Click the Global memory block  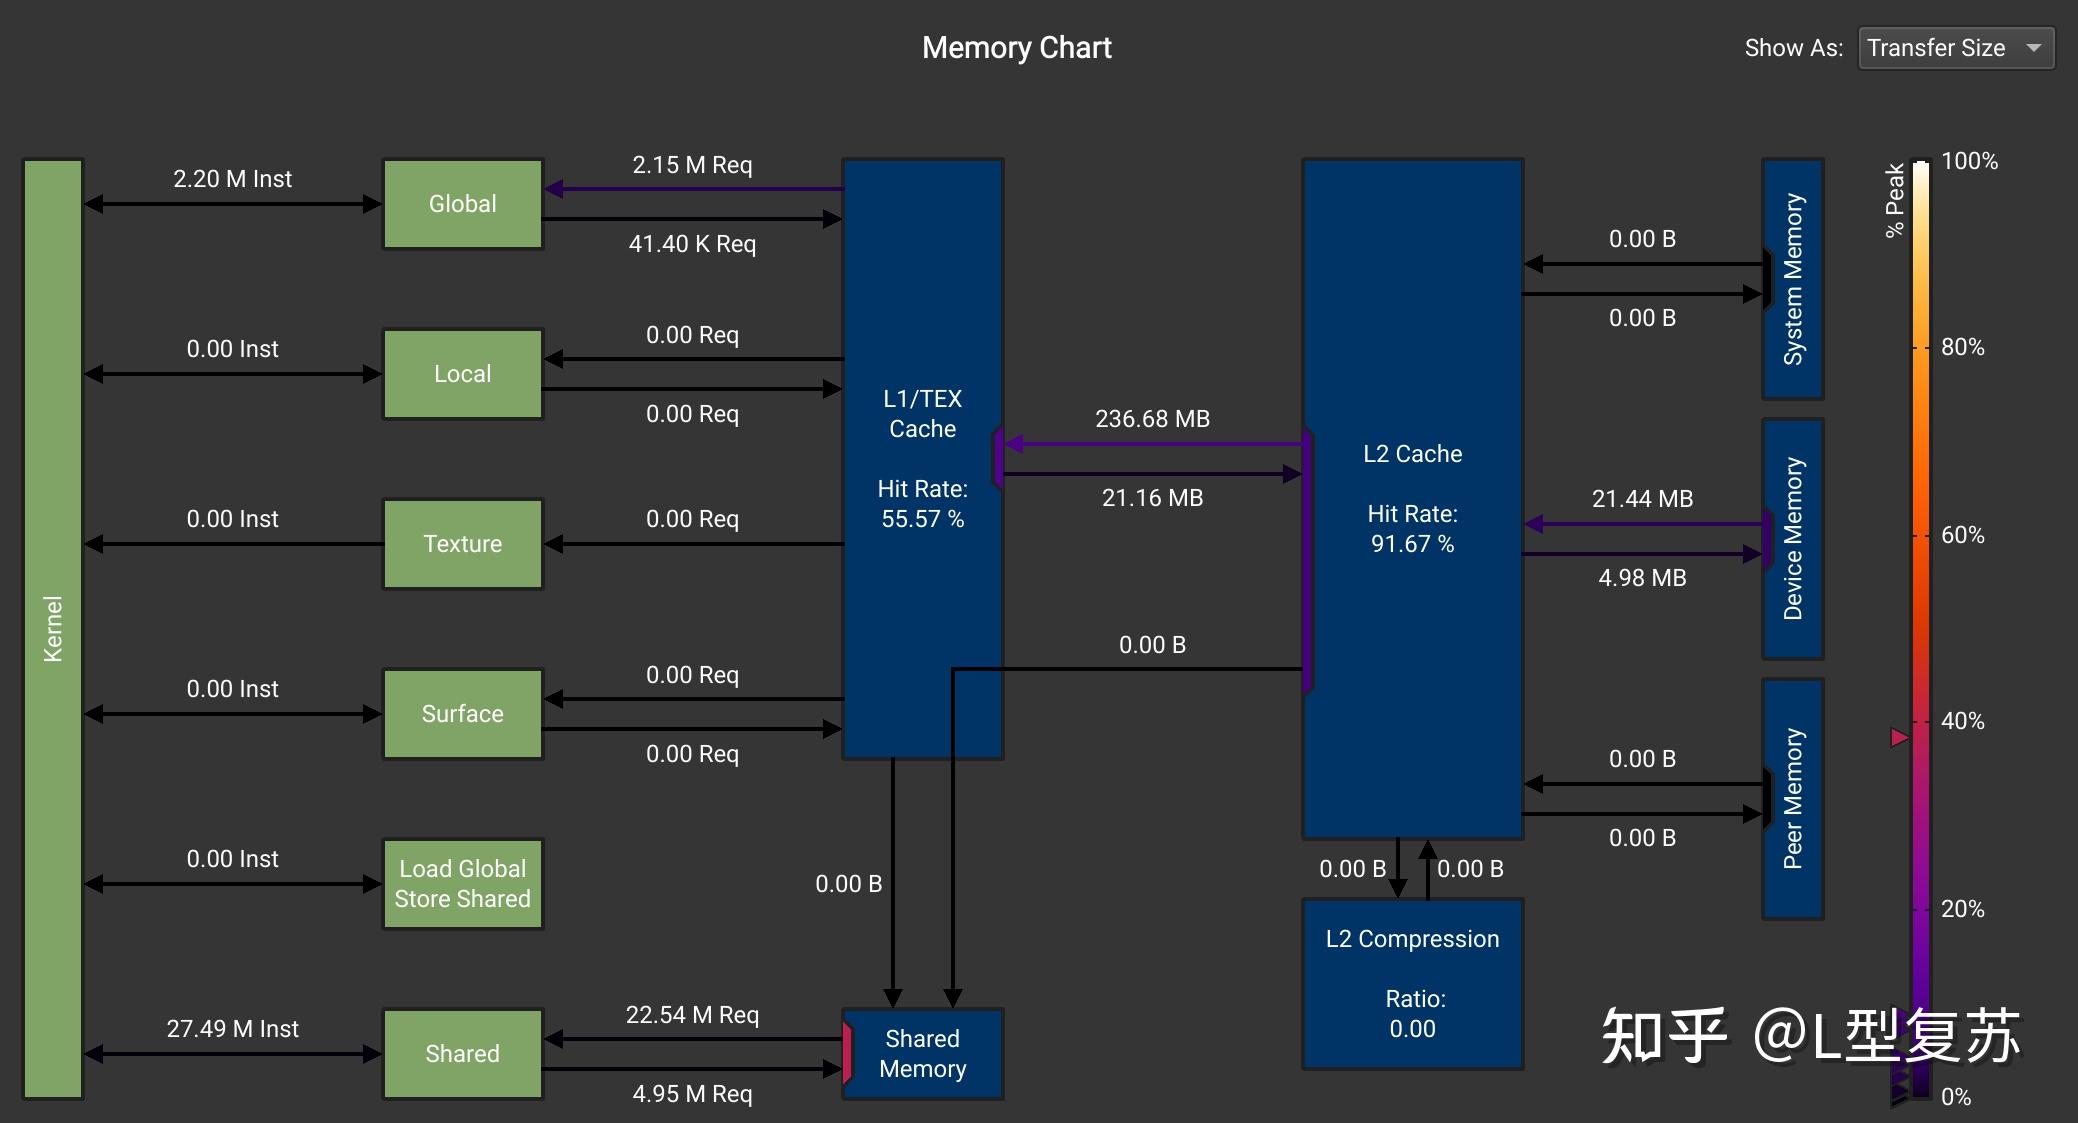(462, 204)
